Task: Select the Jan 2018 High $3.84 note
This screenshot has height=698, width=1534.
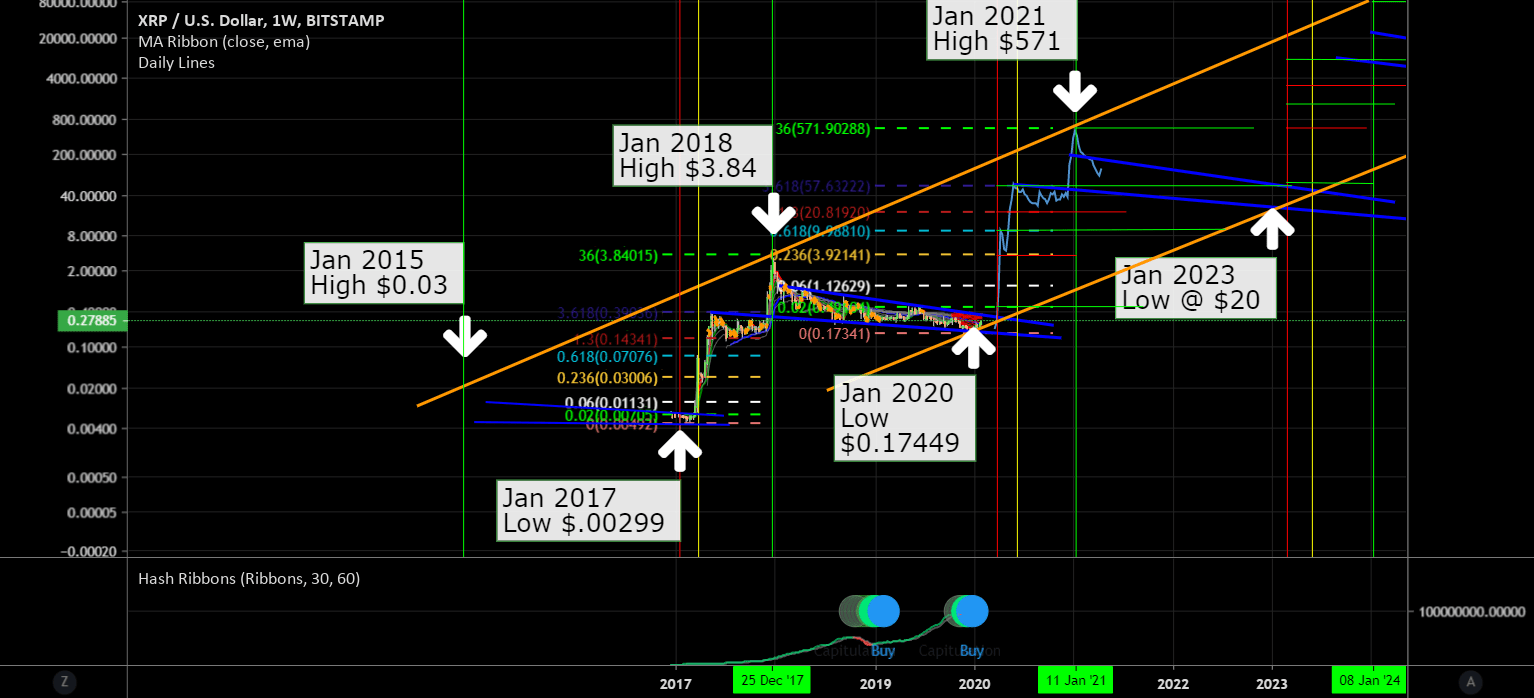Action: (692, 156)
